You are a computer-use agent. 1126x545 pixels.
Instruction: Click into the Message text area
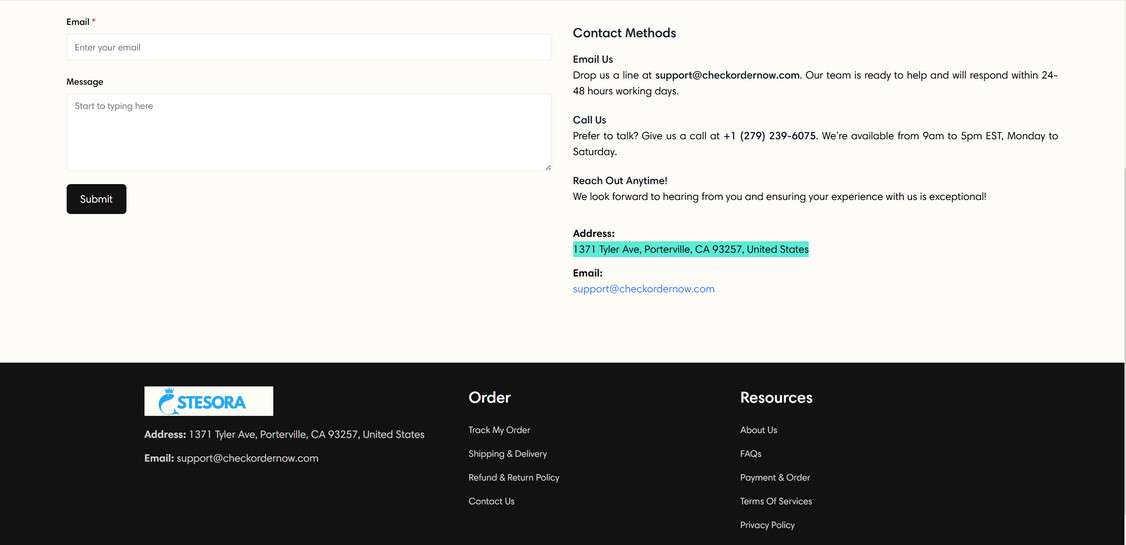tap(308, 132)
